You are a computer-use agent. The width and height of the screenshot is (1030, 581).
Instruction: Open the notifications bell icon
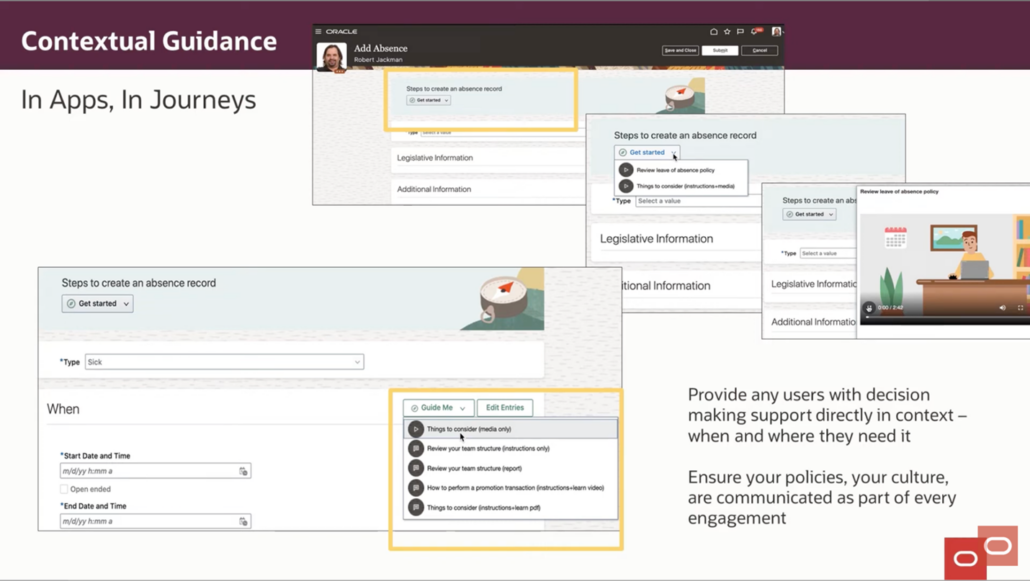pos(753,31)
